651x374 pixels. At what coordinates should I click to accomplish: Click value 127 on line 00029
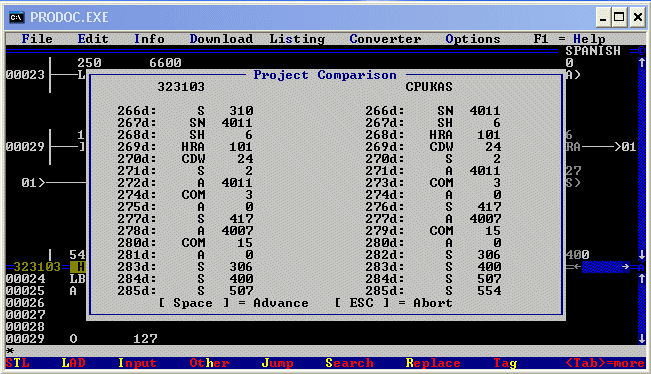click(145, 339)
